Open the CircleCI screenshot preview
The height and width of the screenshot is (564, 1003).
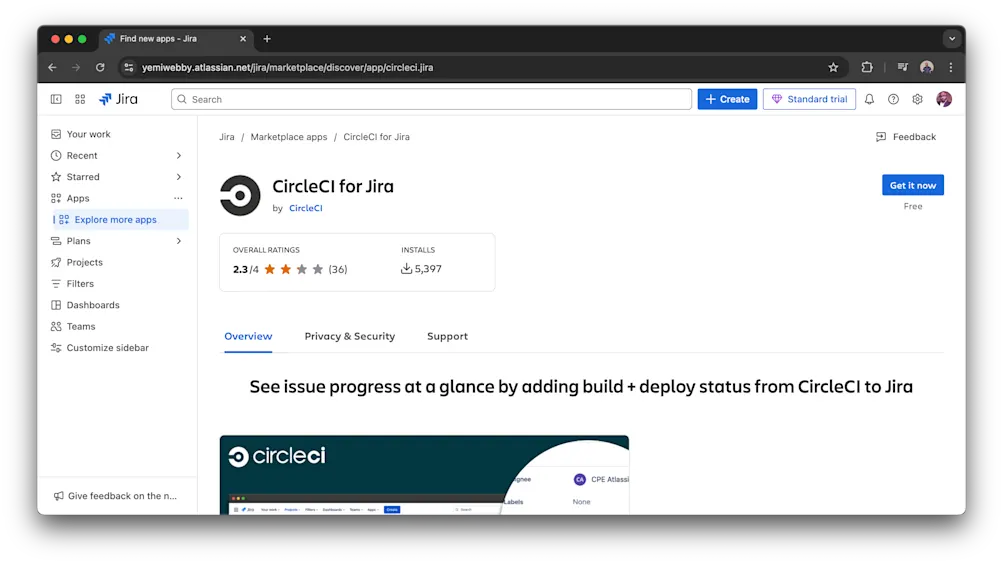(424, 475)
